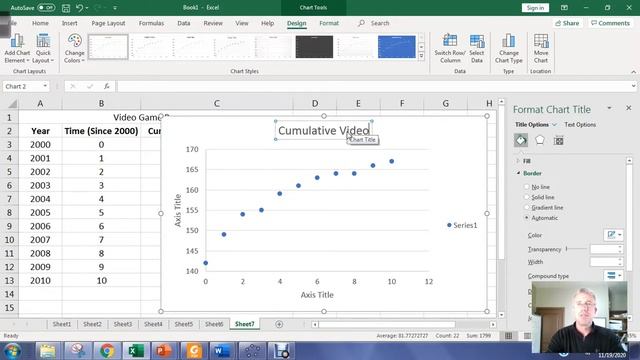The height and width of the screenshot is (360, 640).
Task: Open PowerPoint from the taskbar
Action: pos(164,351)
